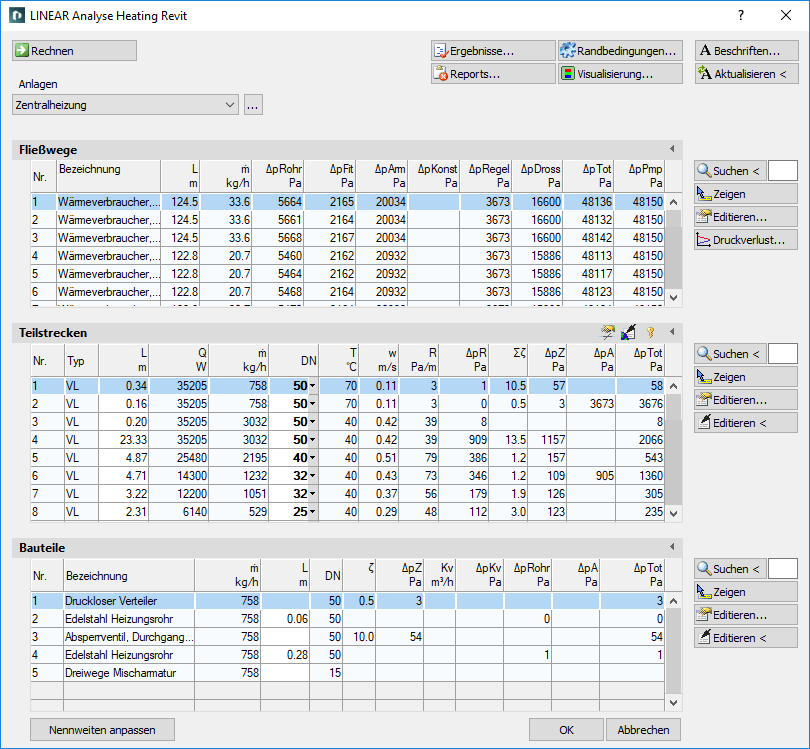Click Fließwege table scroll-down arrow
This screenshot has height=749, width=810.
673,298
